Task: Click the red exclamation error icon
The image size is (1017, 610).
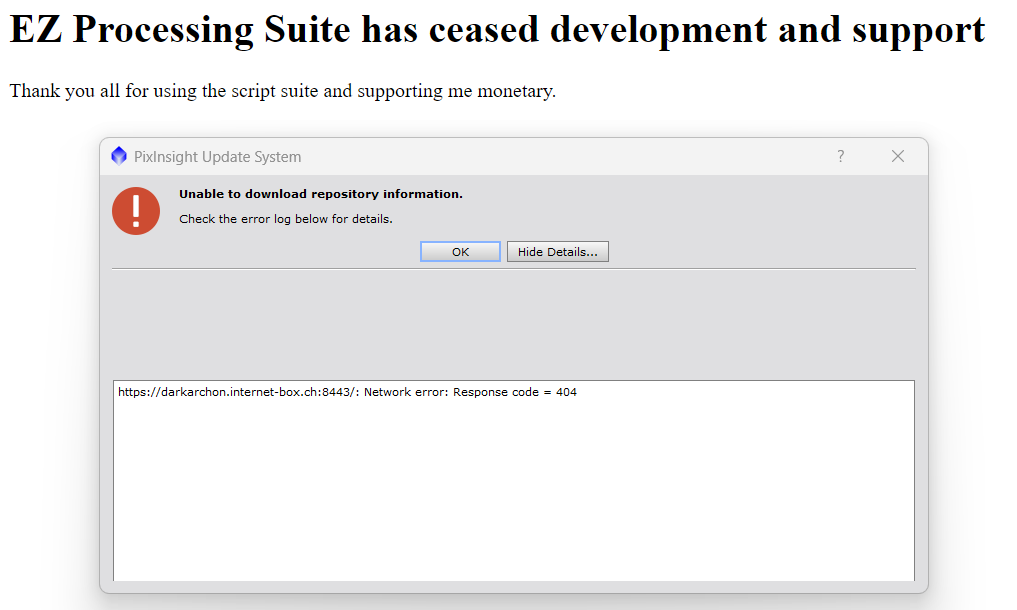Action: (136, 211)
